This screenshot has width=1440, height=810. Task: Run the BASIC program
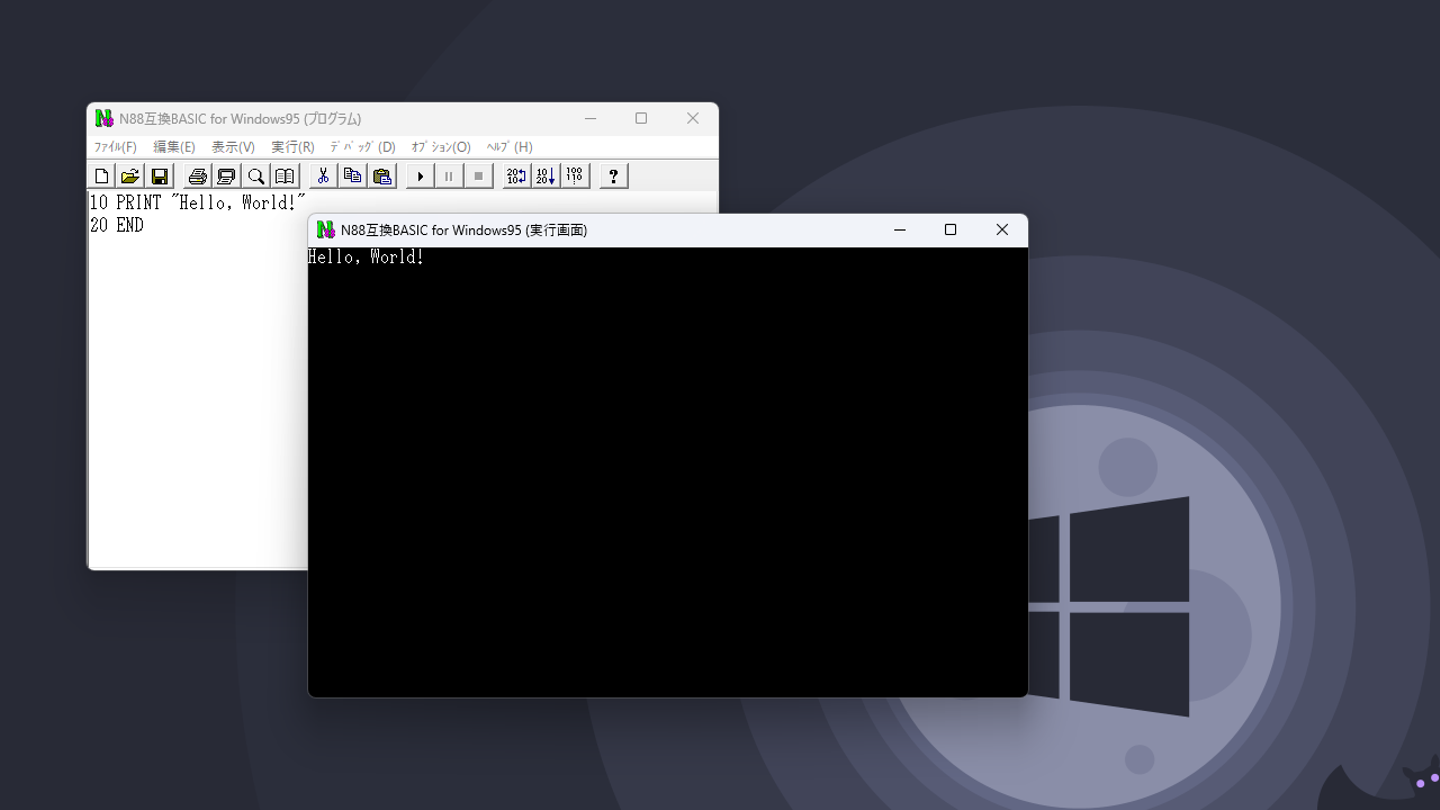coord(420,176)
